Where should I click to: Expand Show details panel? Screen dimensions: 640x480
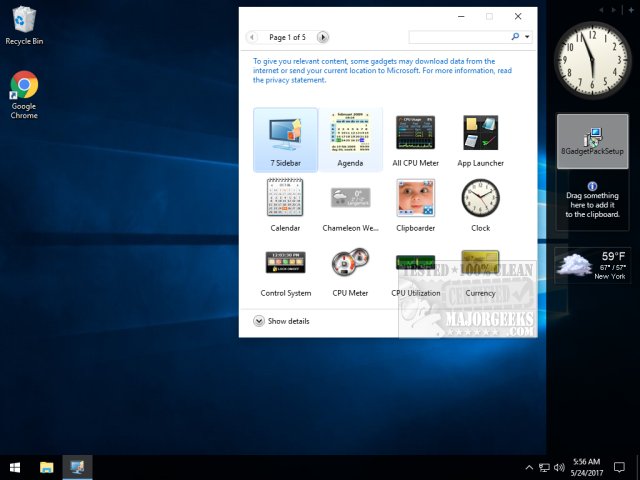click(x=259, y=321)
